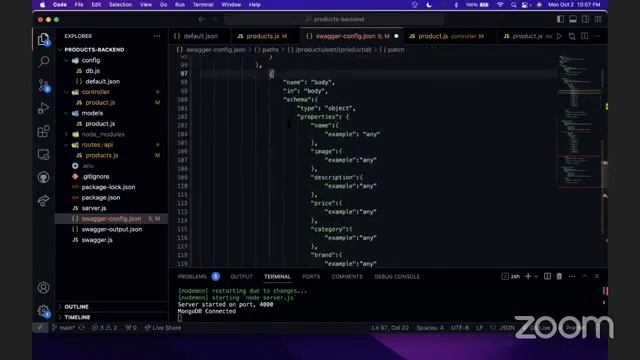The width and height of the screenshot is (640, 360).
Task: Open the new terminal launch profile dropdown
Action: (x=536, y=276)
